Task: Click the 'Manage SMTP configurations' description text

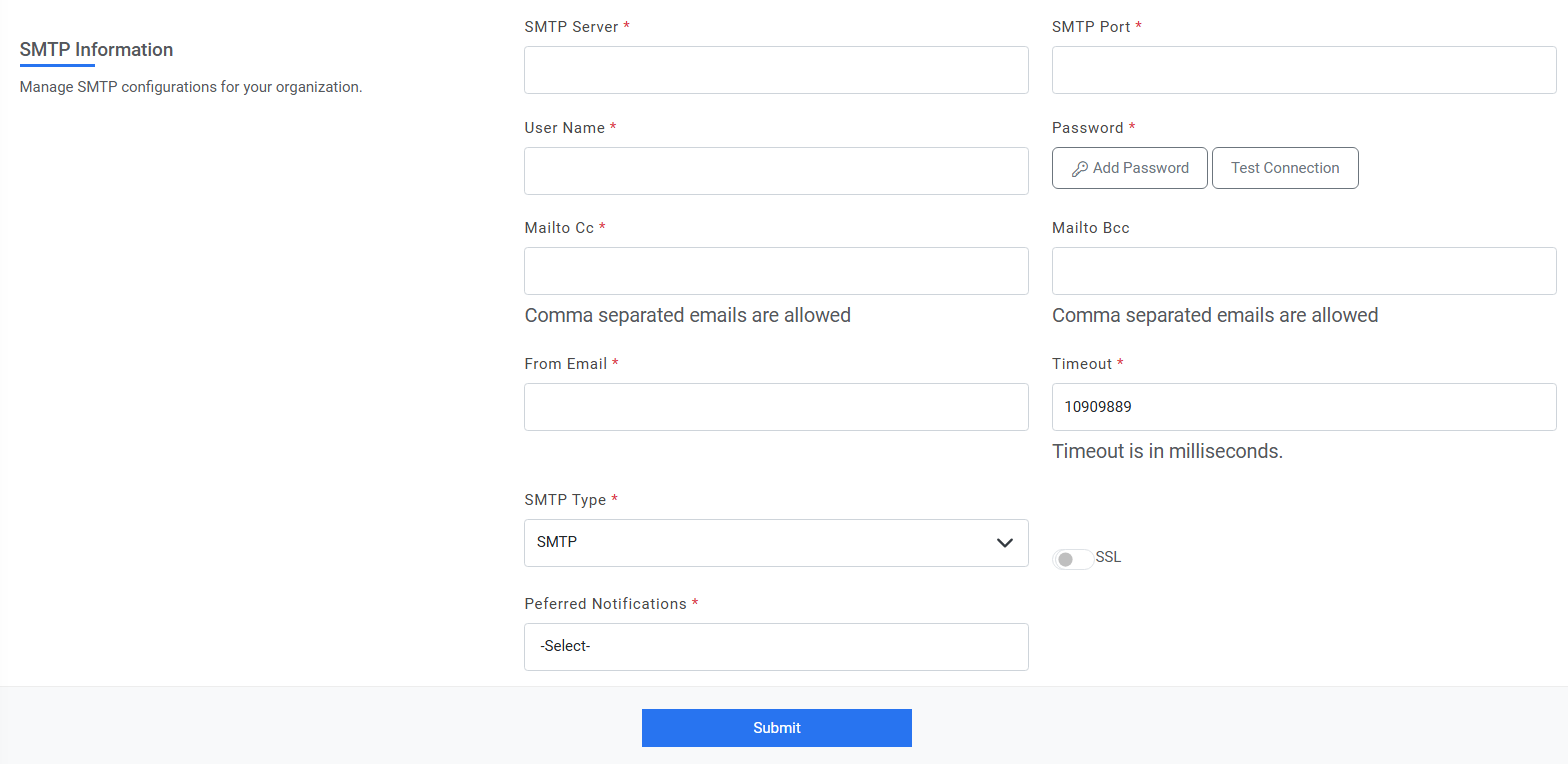Action: [191, 87]
